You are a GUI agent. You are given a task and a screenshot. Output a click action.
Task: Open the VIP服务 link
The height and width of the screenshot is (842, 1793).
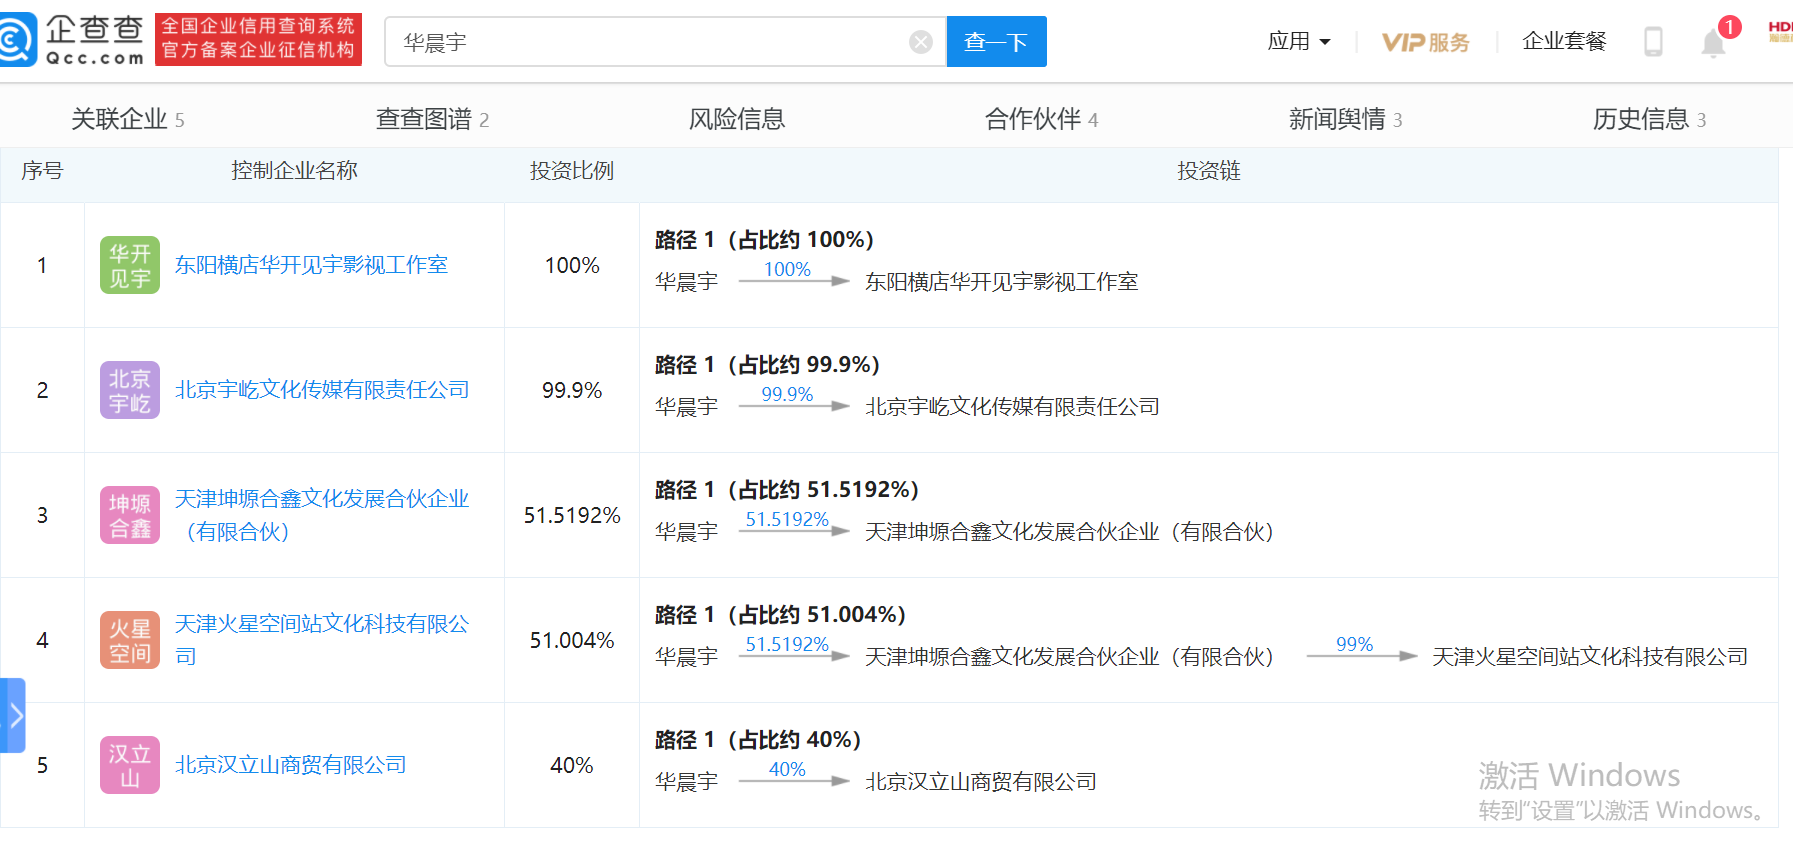pos(1425,42)
